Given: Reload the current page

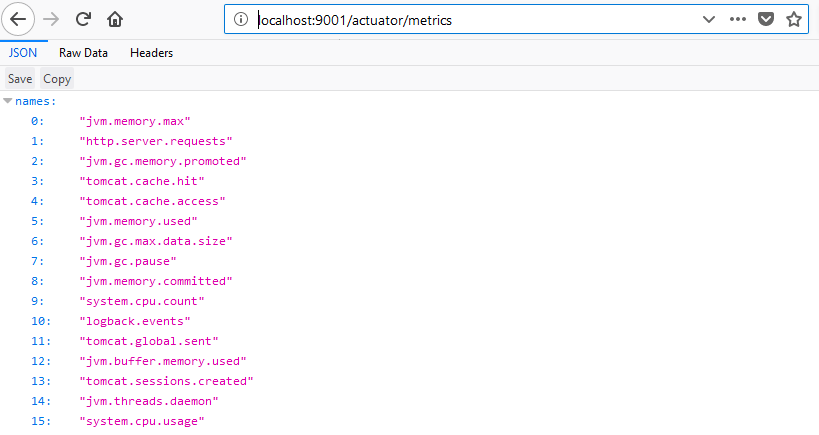Looking at the screenshot, I should tap(84, 19).
